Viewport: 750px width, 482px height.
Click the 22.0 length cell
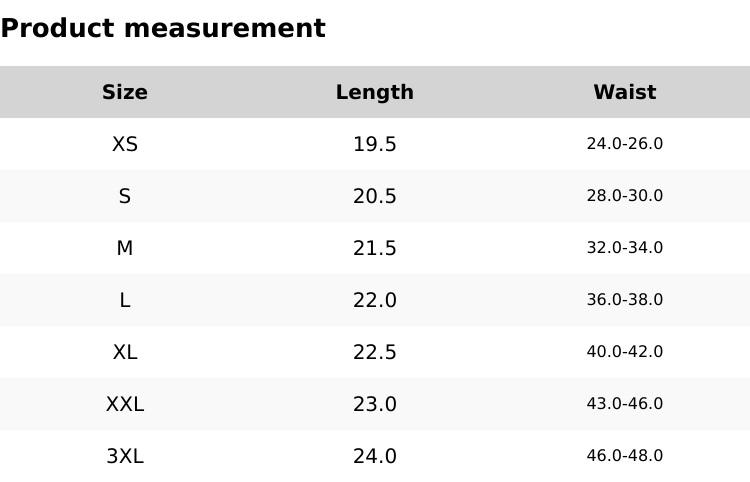coord(375,300)
